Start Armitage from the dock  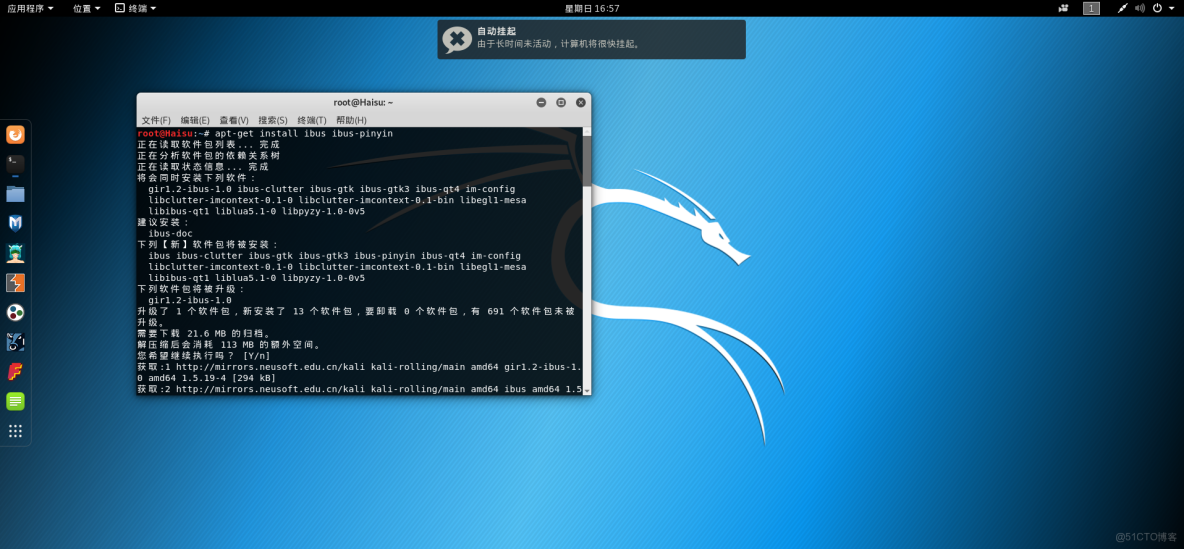tap(15, 253)
